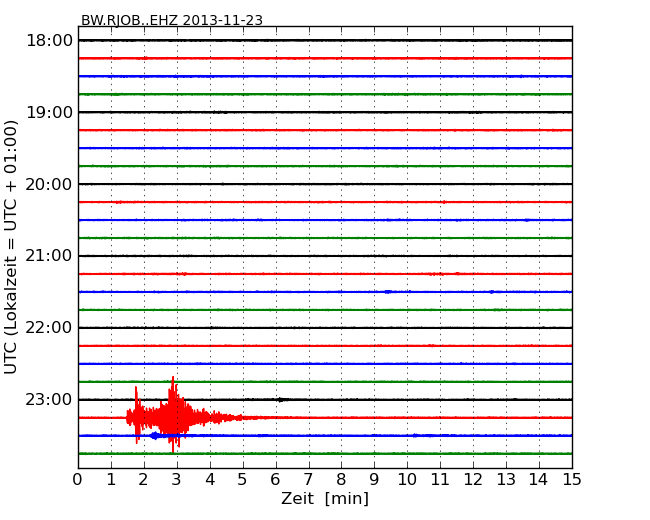
Task: Select the 23:00 time label
Action: 49,399
